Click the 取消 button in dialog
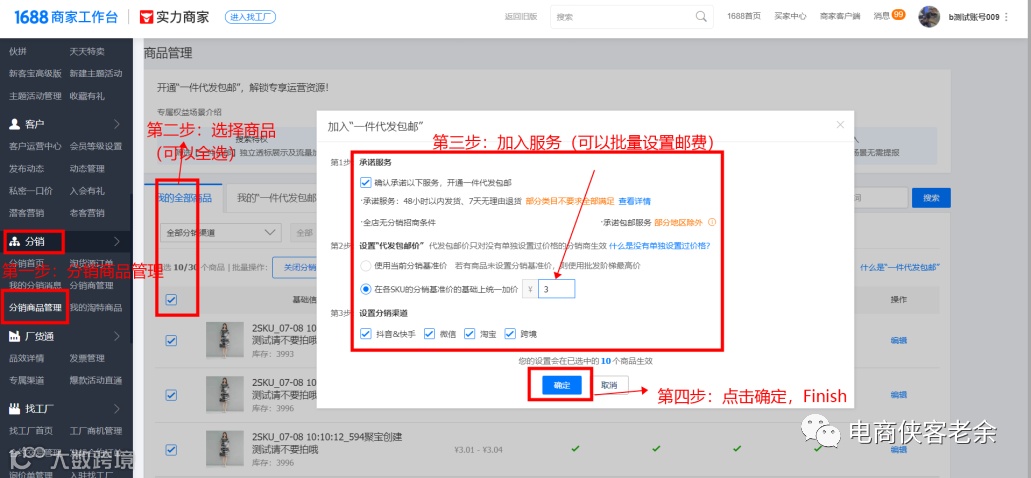 (x=609, y=385)
